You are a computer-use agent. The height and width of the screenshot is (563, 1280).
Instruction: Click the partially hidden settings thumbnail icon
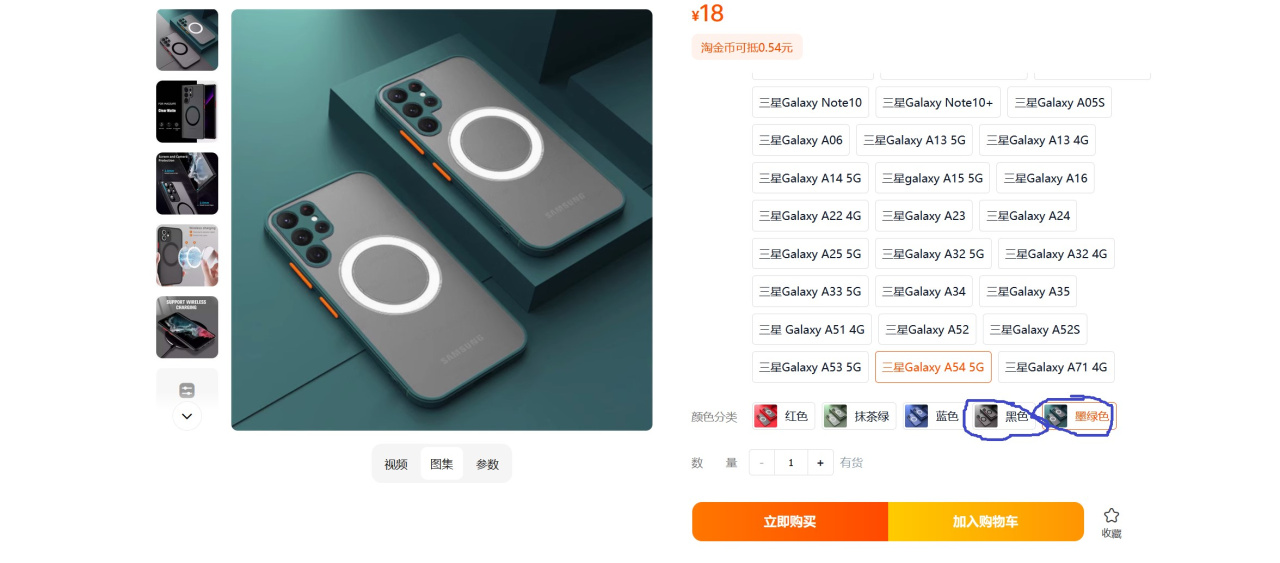[x=187, y=389]
